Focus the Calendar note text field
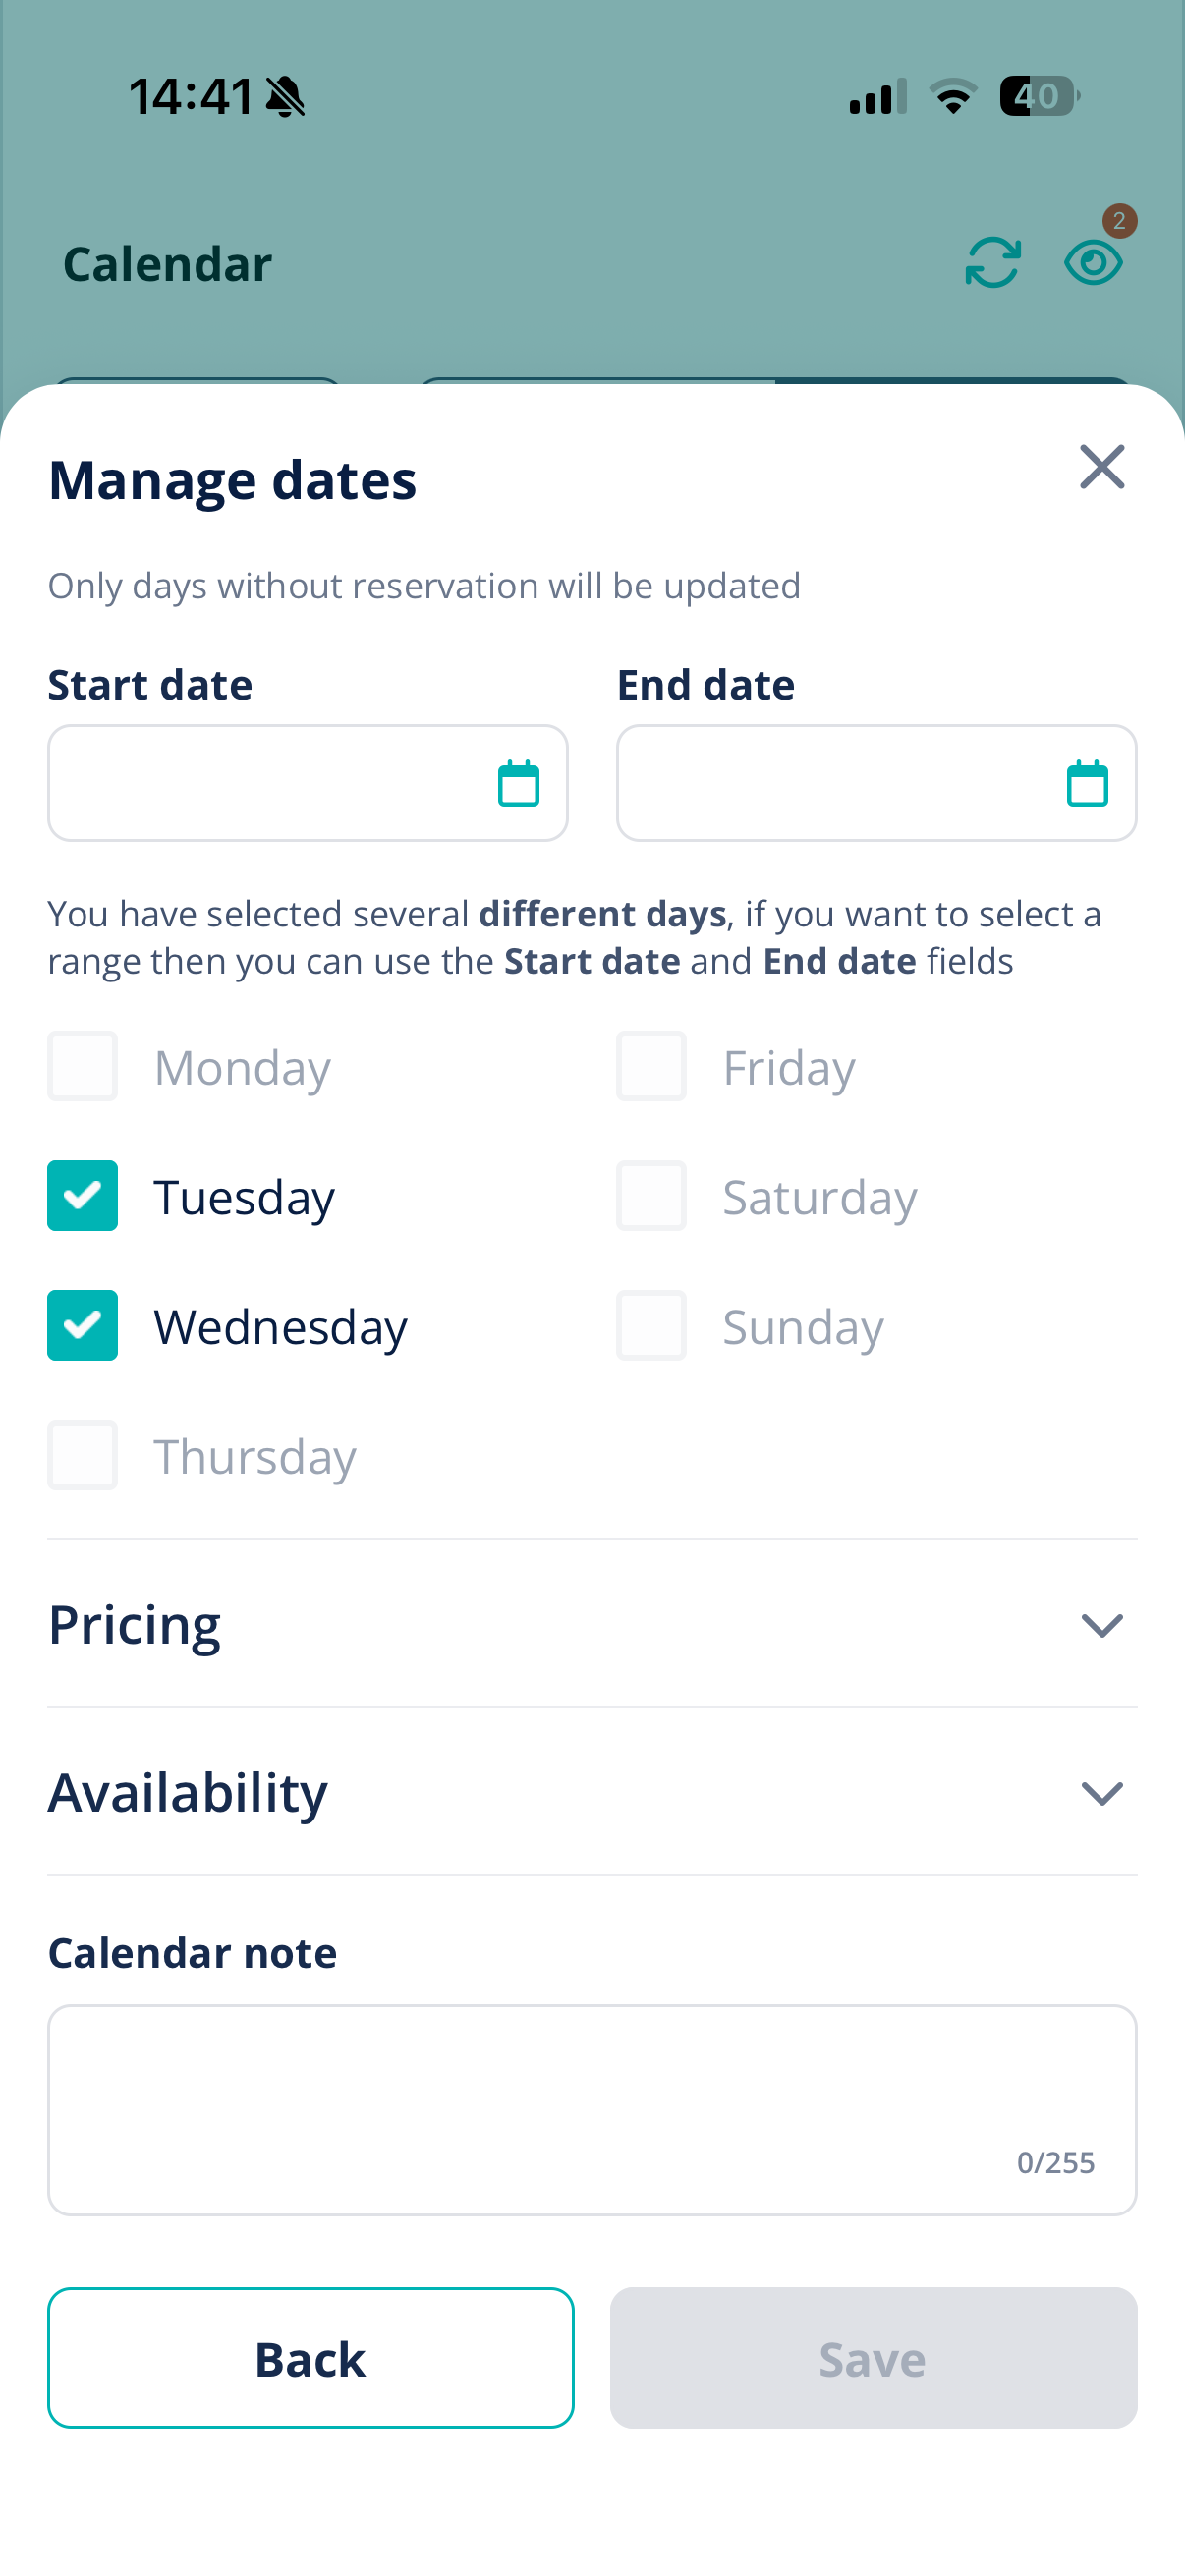 point(592,2110)
